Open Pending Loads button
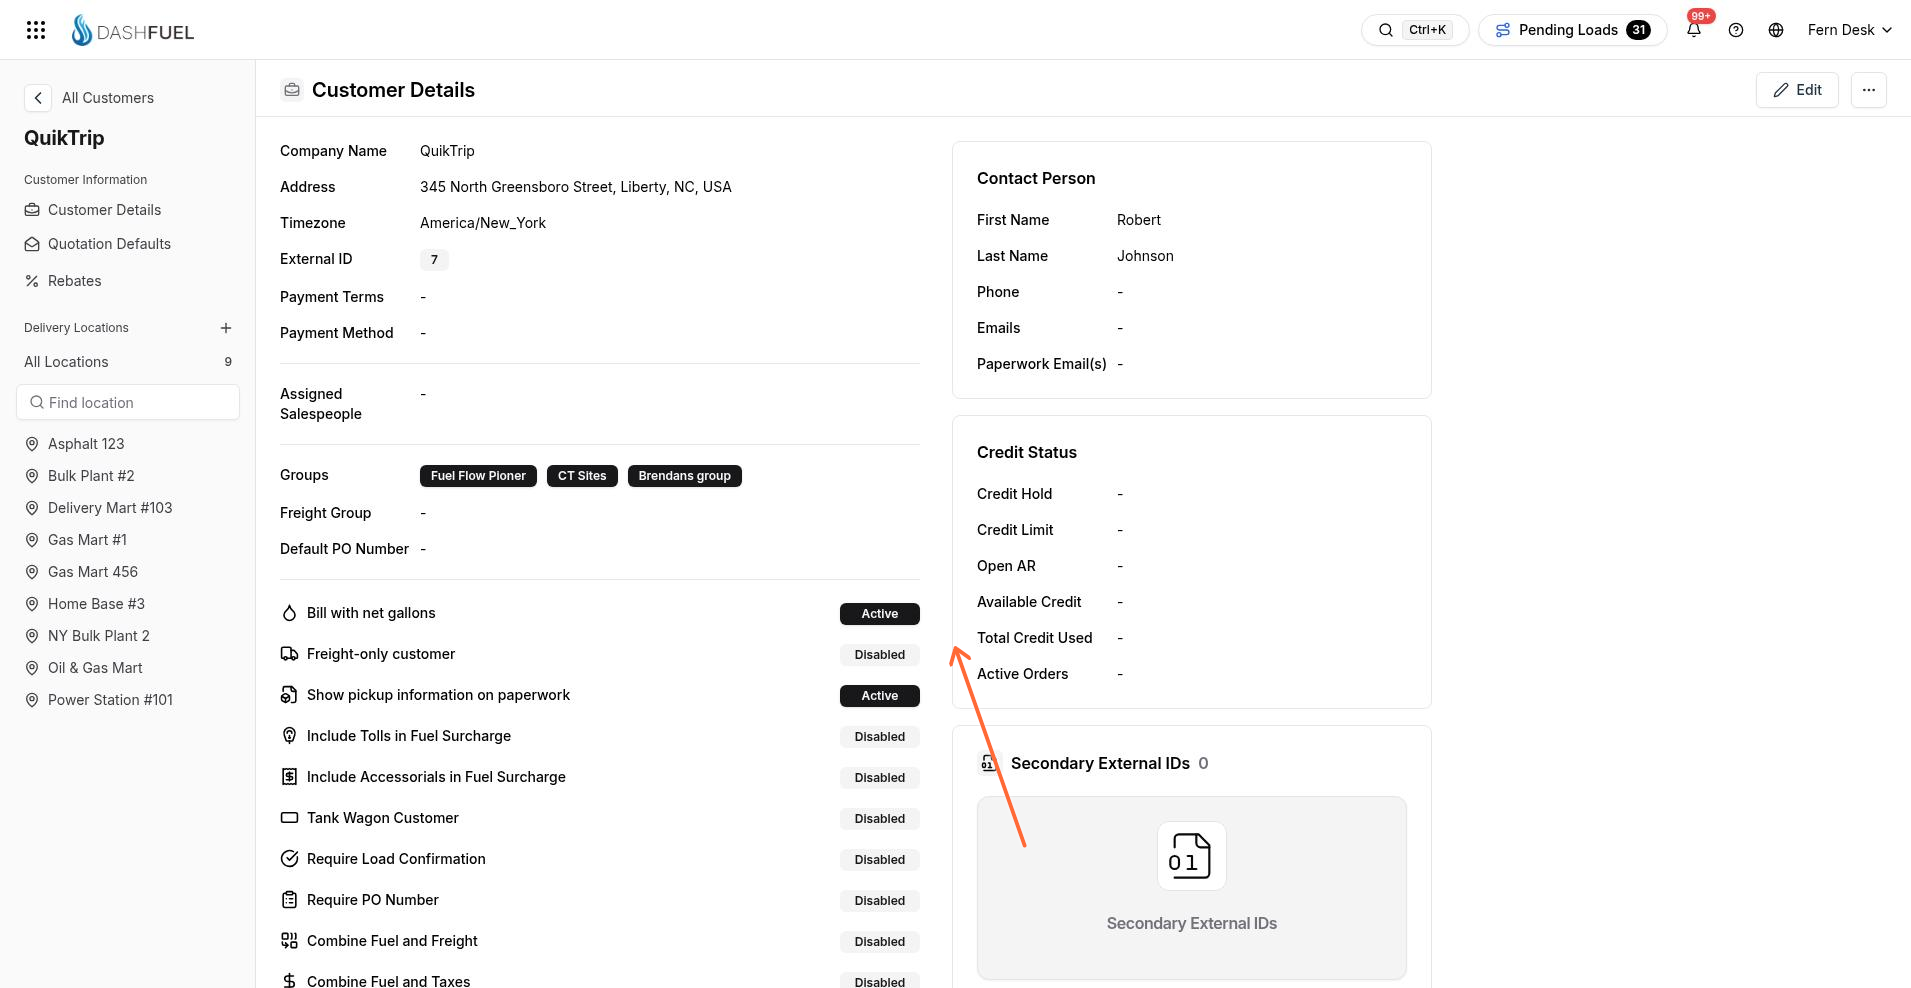Image resolution: width=1911 pixels, height=988 pixels. click(1572, 30)
